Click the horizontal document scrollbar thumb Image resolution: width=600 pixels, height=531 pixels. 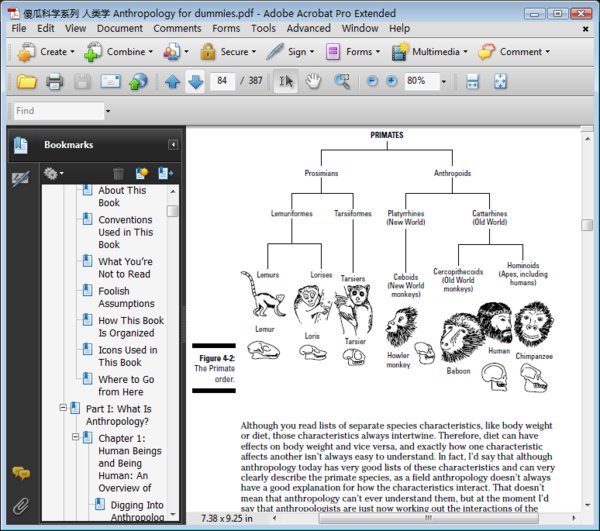pyautogui.click(x=428, y=518)
